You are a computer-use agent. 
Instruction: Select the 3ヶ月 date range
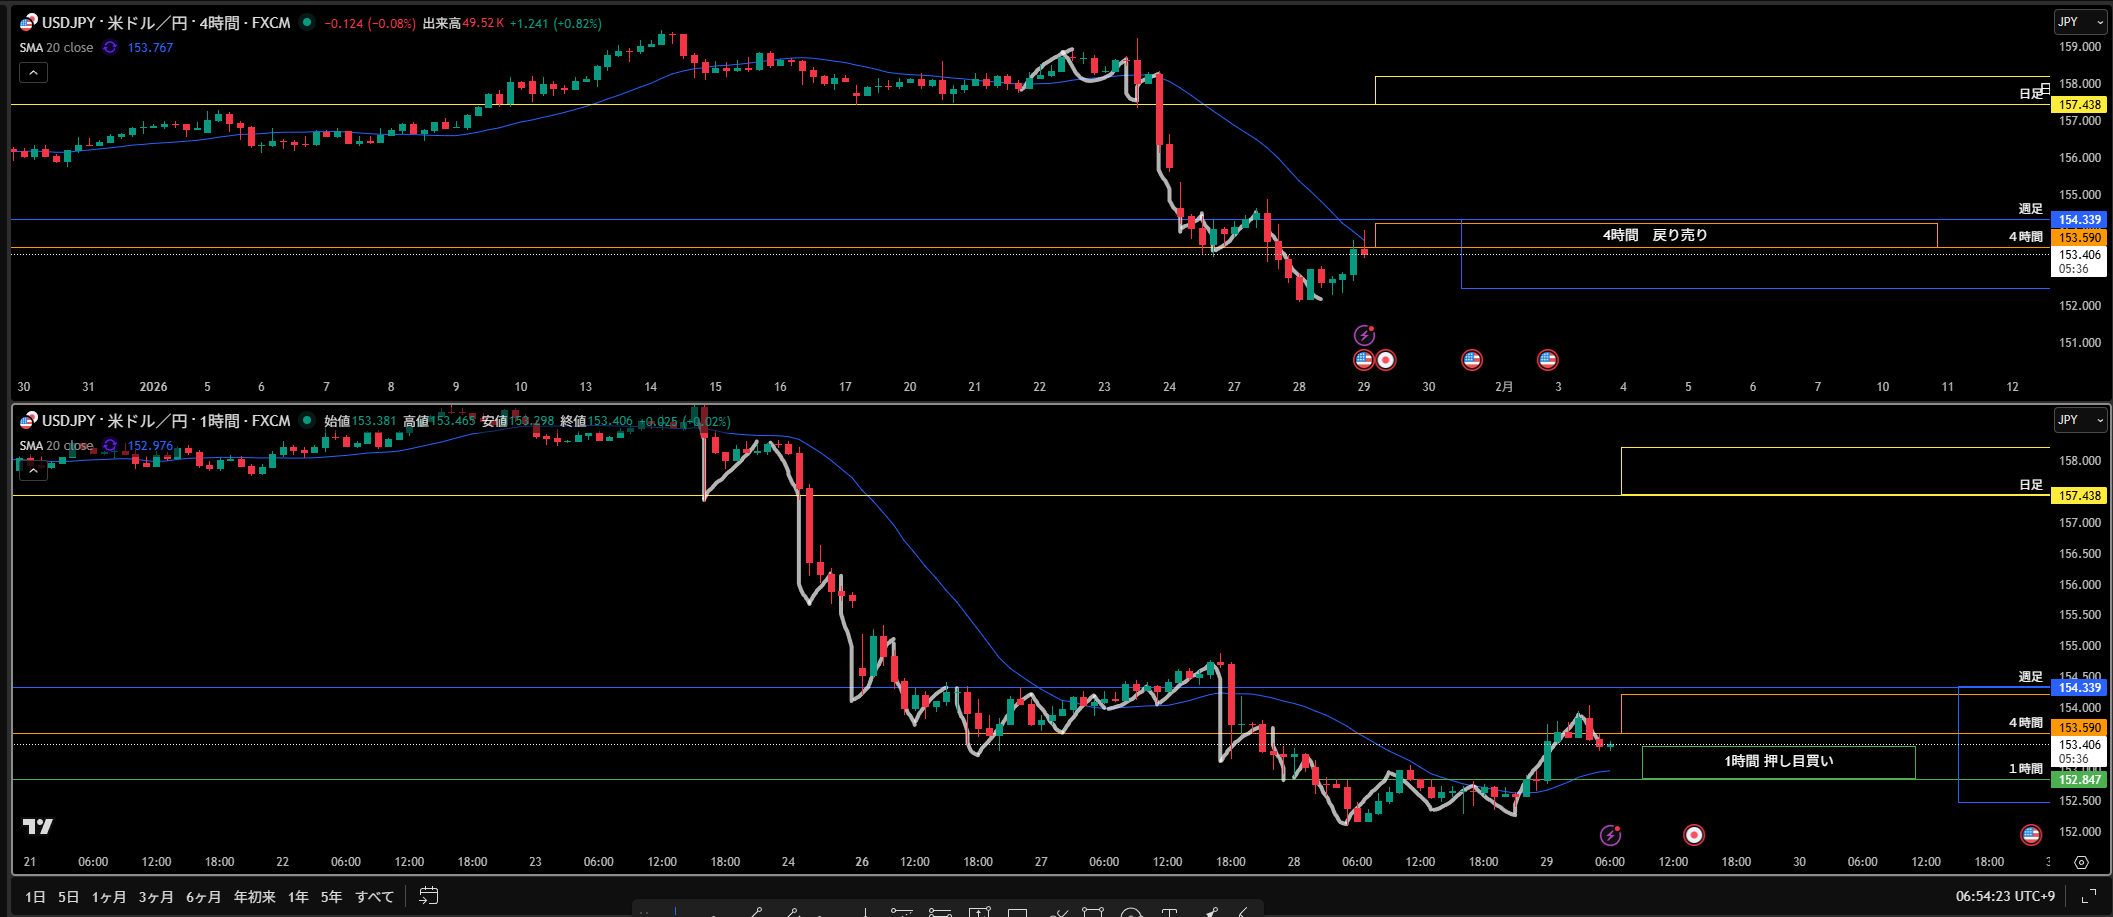(155, 897)
